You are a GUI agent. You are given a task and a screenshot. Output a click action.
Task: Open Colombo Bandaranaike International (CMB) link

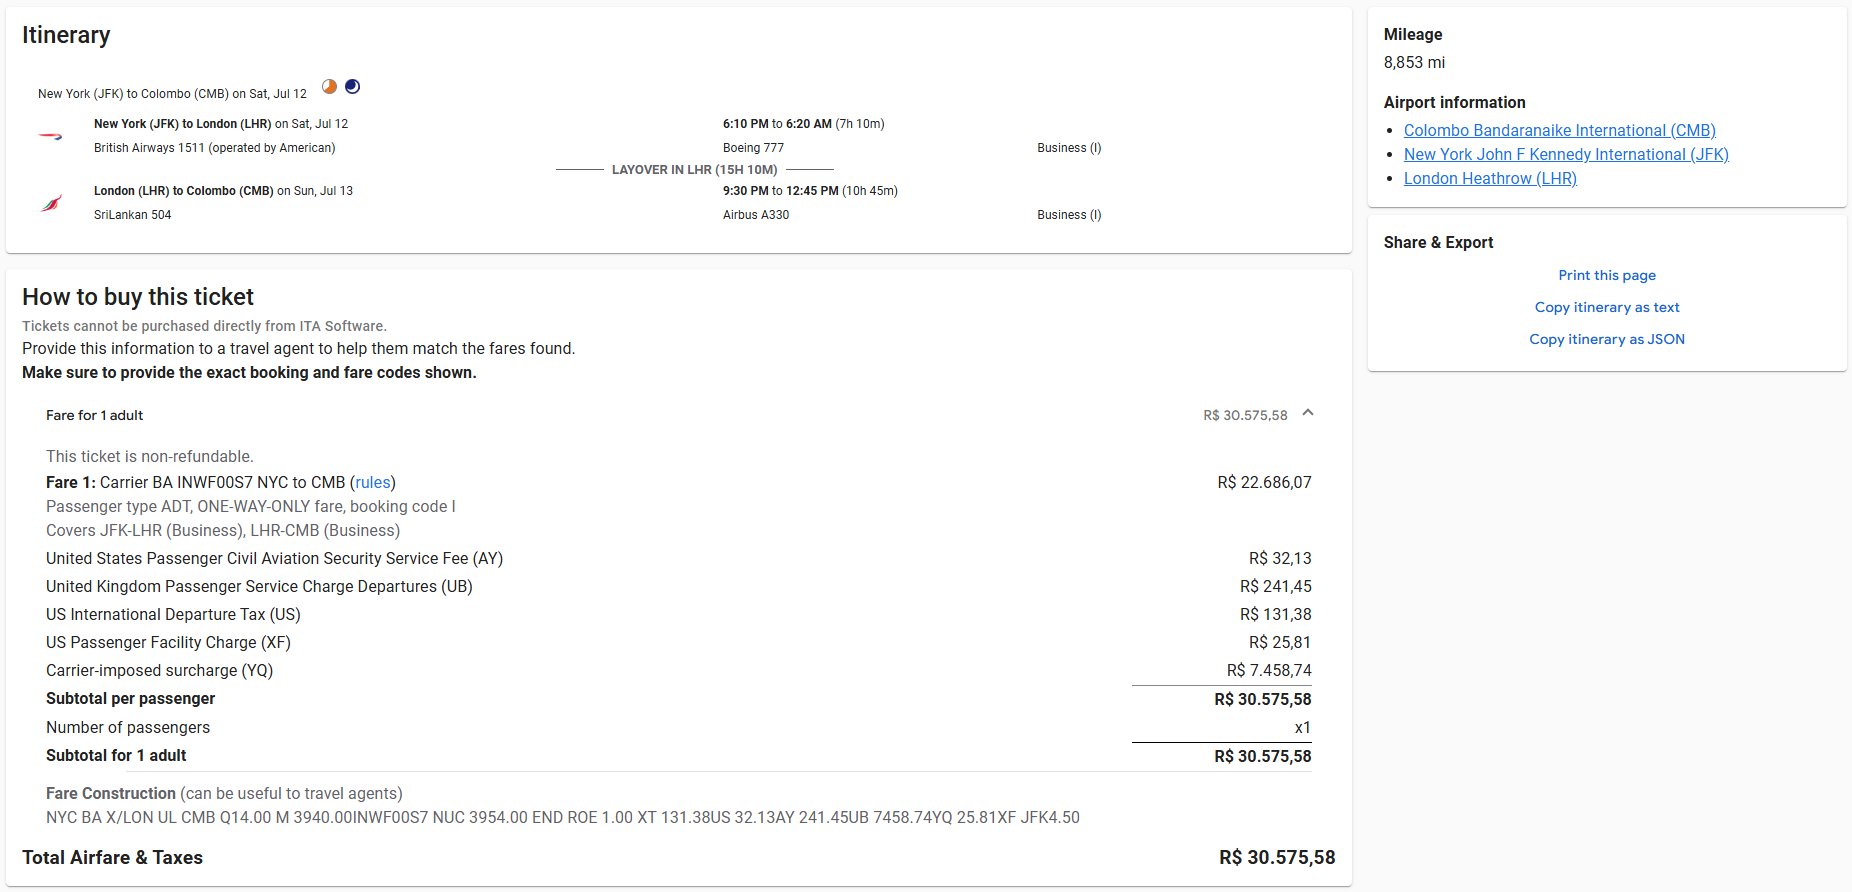(x=1559, y=130)
